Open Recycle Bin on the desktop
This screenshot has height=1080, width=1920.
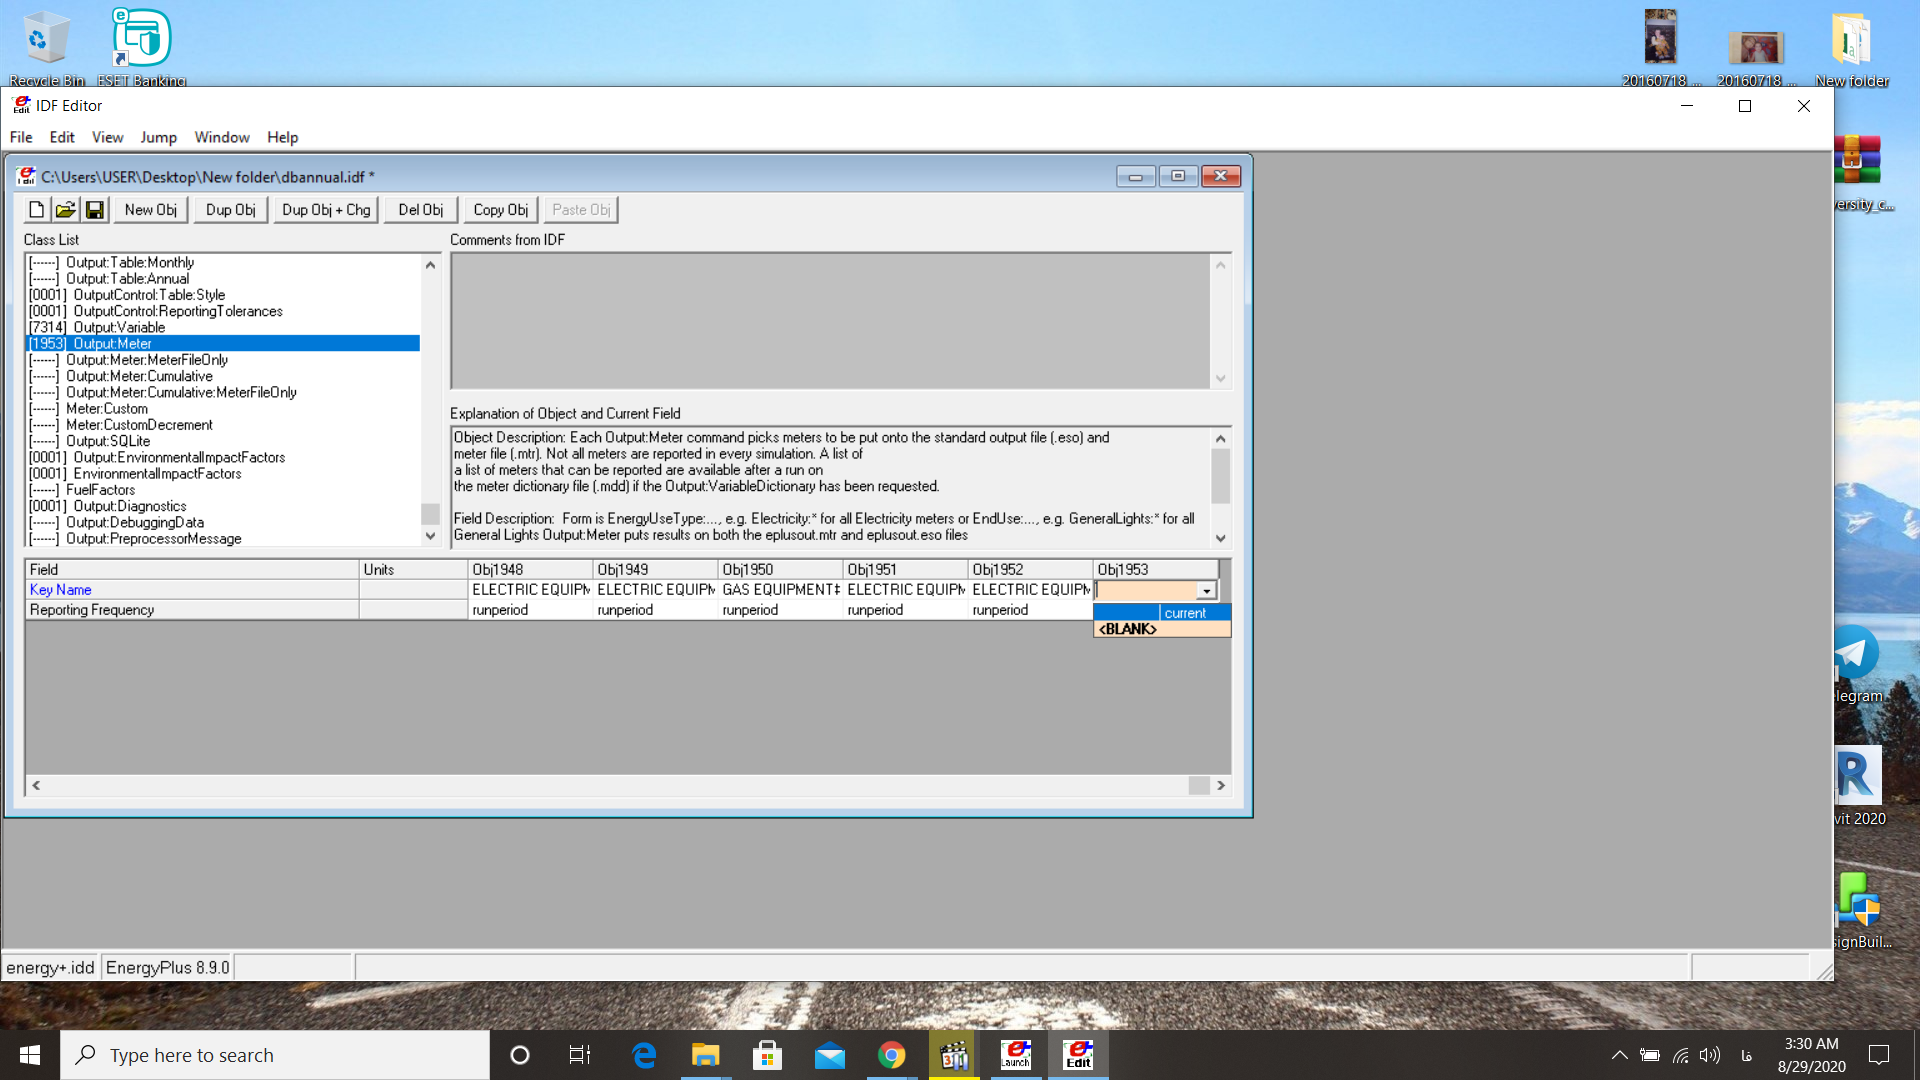[x=46, y=47]
